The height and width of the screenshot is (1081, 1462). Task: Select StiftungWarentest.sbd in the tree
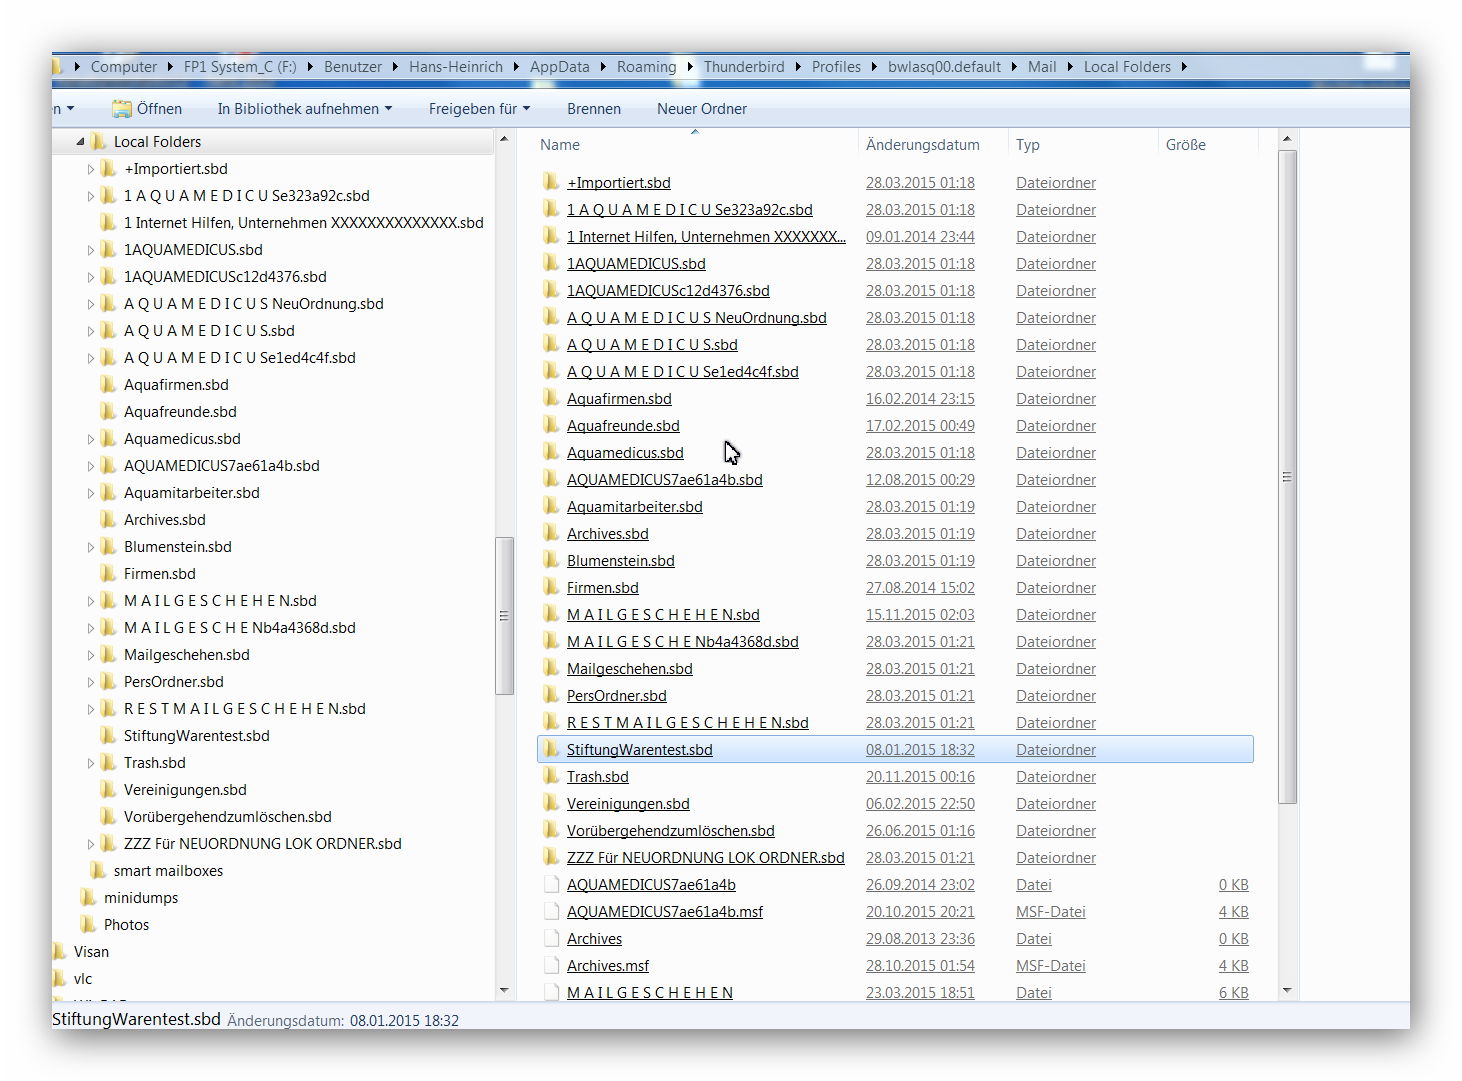197,735
